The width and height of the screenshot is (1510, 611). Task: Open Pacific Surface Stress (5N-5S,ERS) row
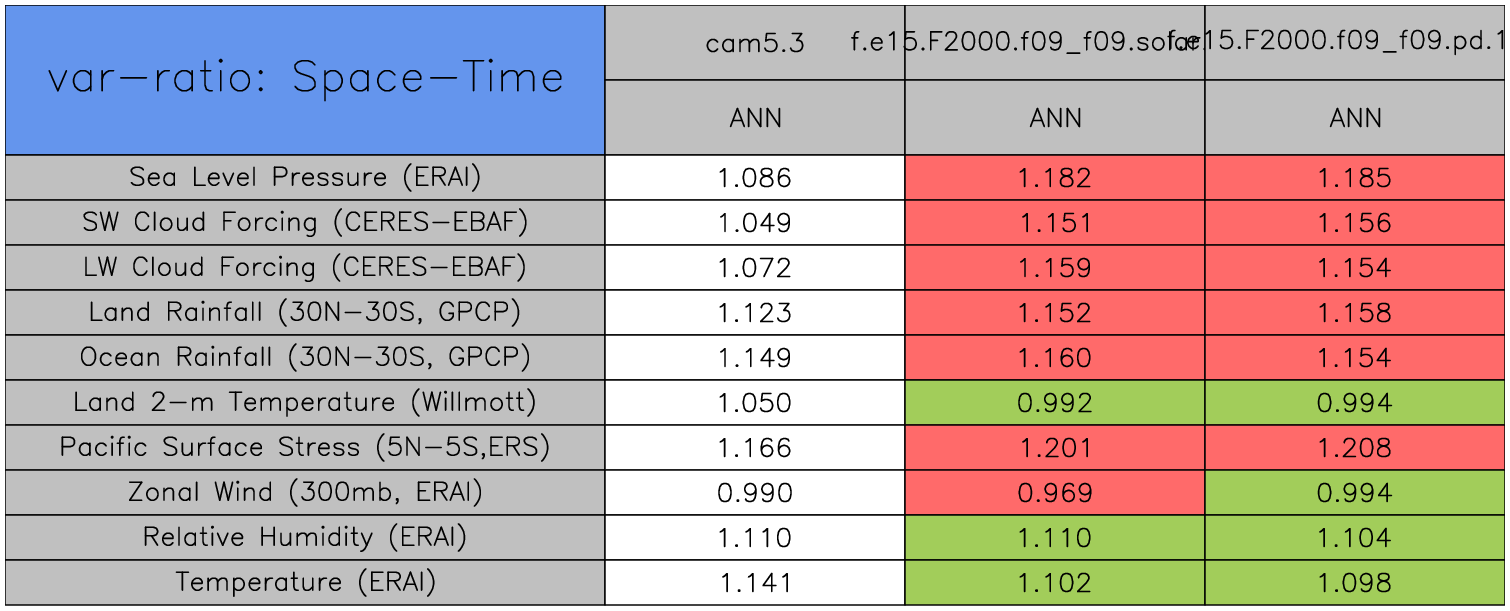pyautogui.click(x=305, y=448)
